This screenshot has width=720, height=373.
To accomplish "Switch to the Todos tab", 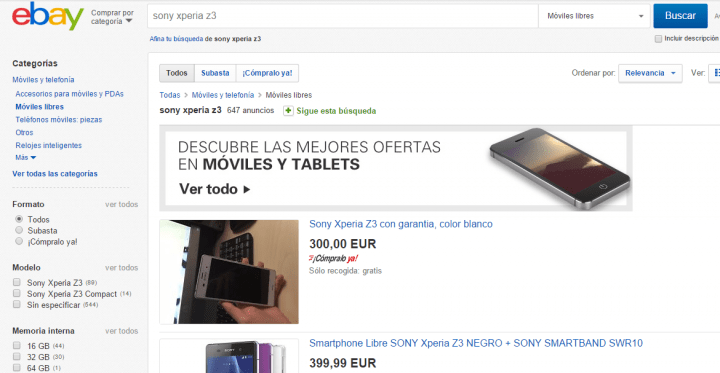I will tap(177, 73).
